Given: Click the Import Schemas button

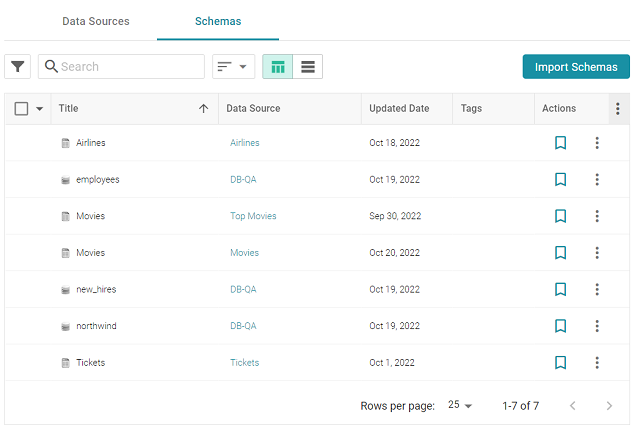Looking at the screenshot, I should pyautogui.click(x=576, y=67).
